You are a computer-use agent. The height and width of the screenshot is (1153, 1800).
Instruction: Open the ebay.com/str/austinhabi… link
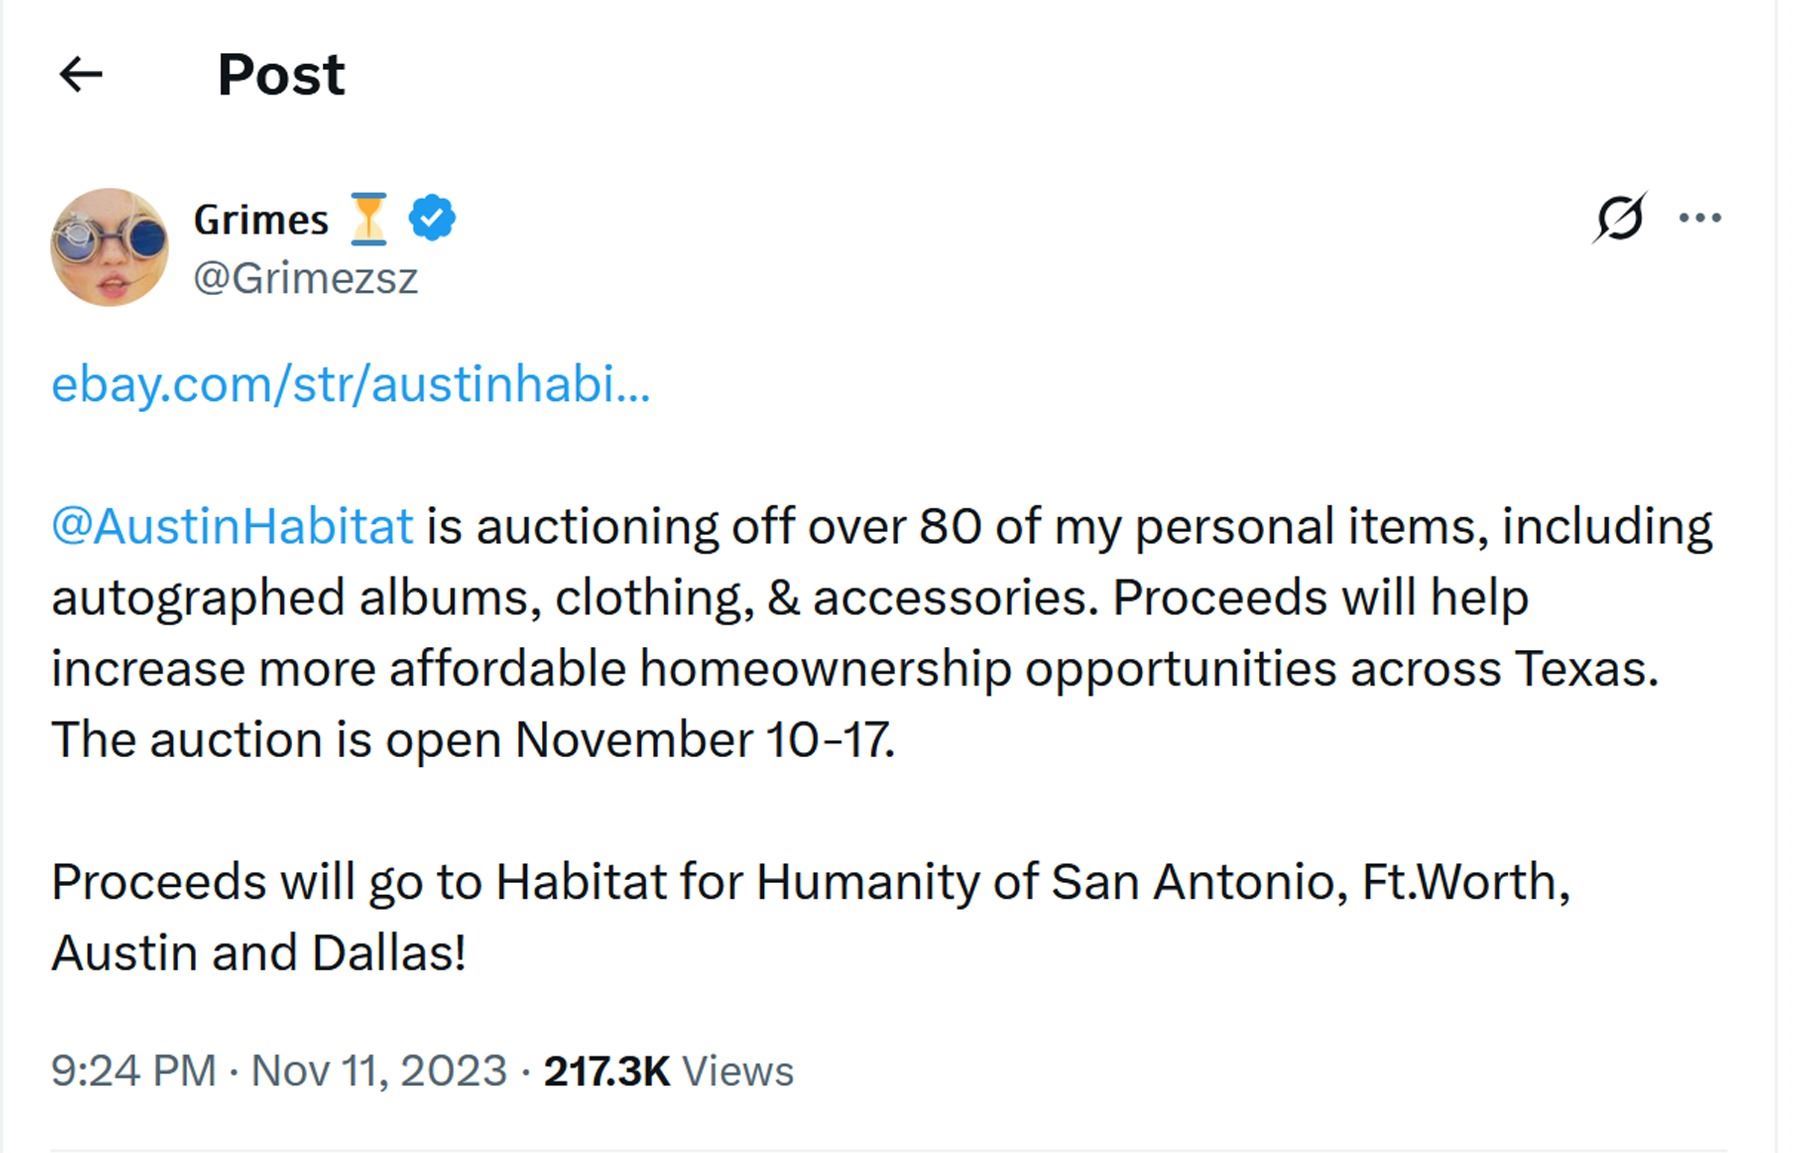(x=350, y=384)
